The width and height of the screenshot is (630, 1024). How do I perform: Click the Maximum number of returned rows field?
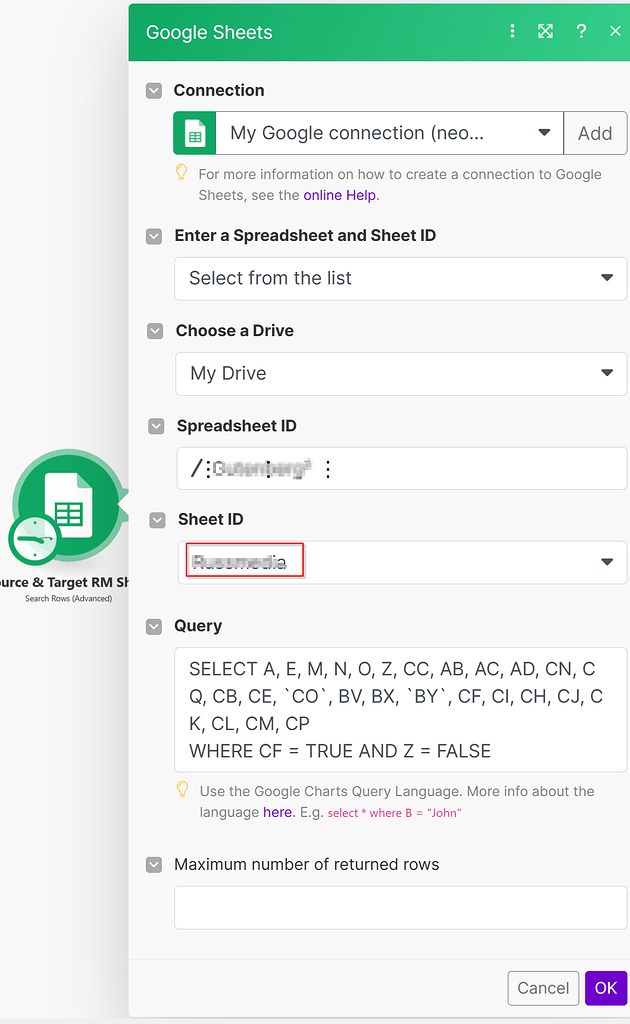pos(400,907)
